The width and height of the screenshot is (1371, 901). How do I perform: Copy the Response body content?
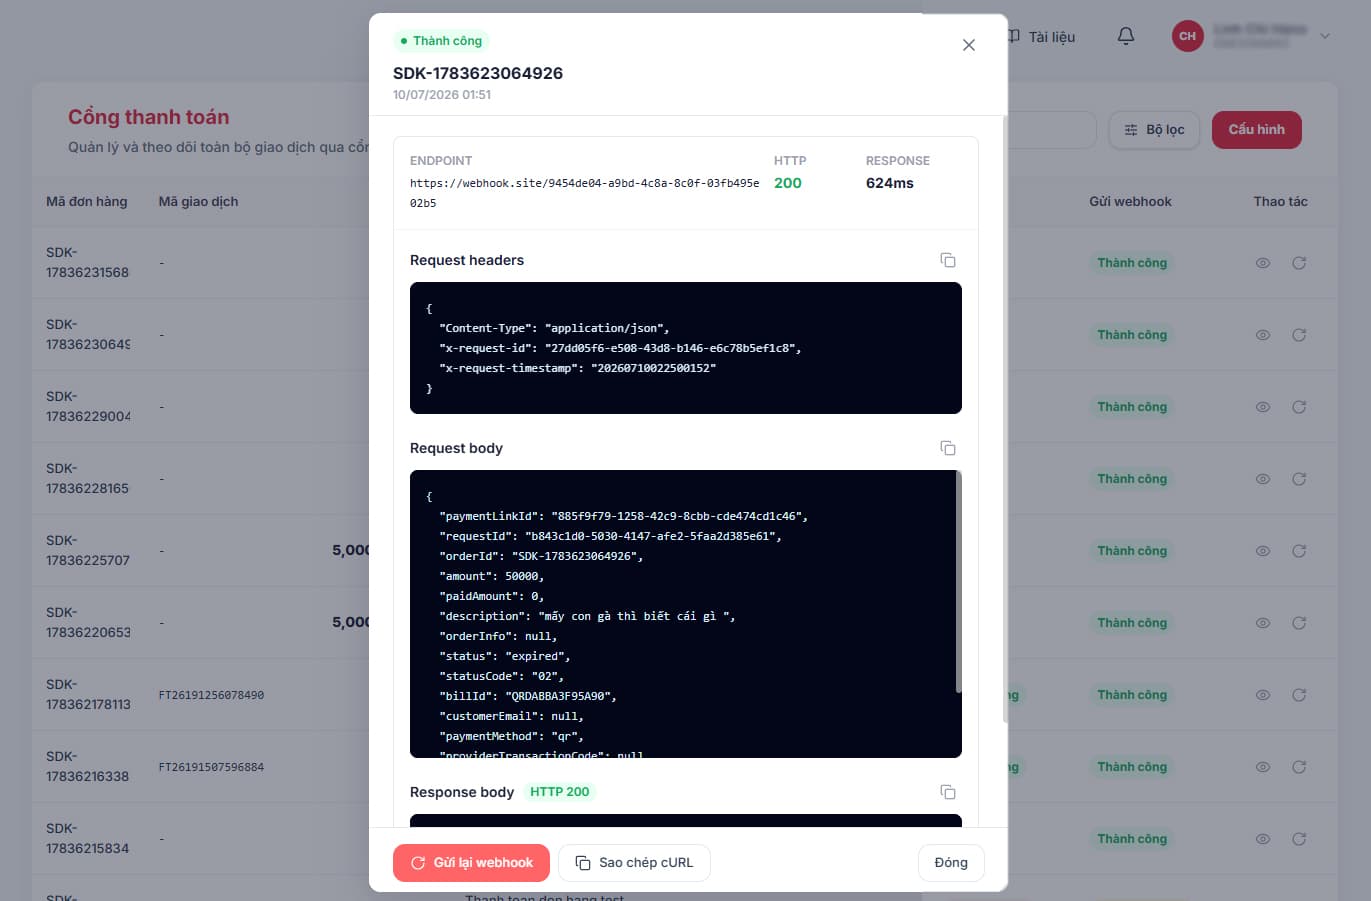pyautogui.click(x=948, y=792)
